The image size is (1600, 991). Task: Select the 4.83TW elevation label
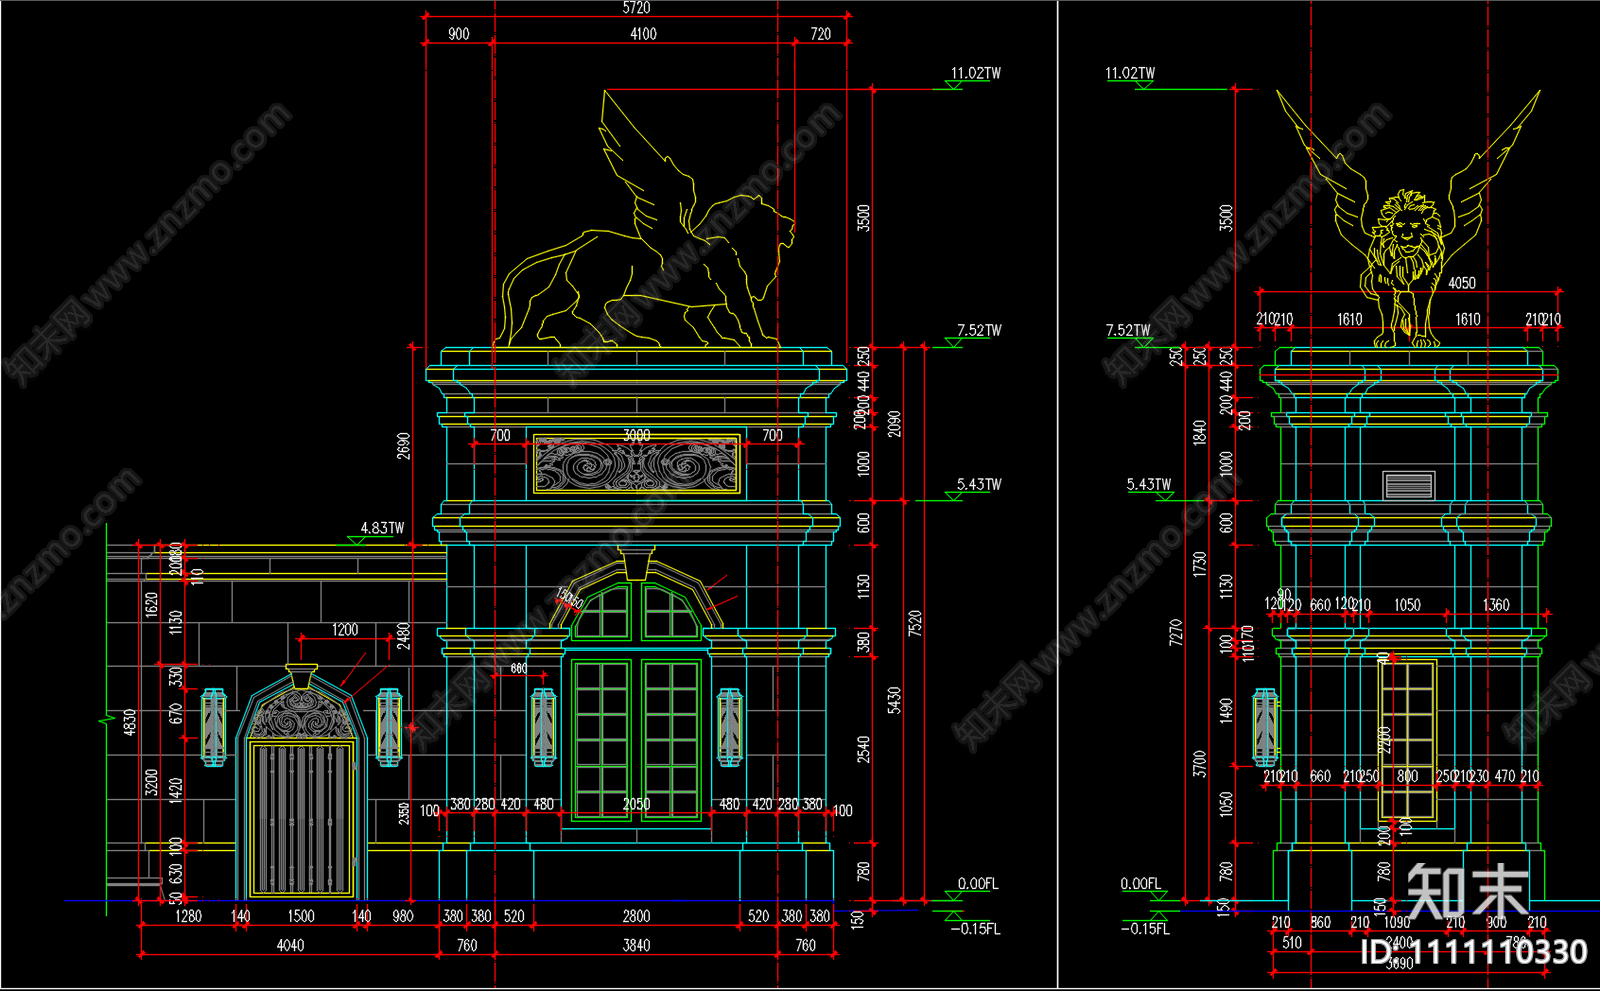[x=382, y=528]
